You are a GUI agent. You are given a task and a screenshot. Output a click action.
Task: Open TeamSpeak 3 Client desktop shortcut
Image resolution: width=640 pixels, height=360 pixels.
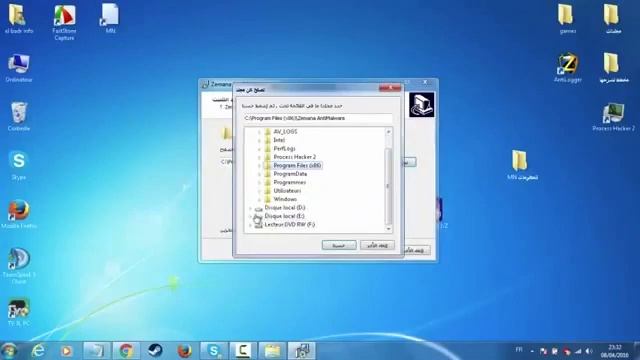19,266
